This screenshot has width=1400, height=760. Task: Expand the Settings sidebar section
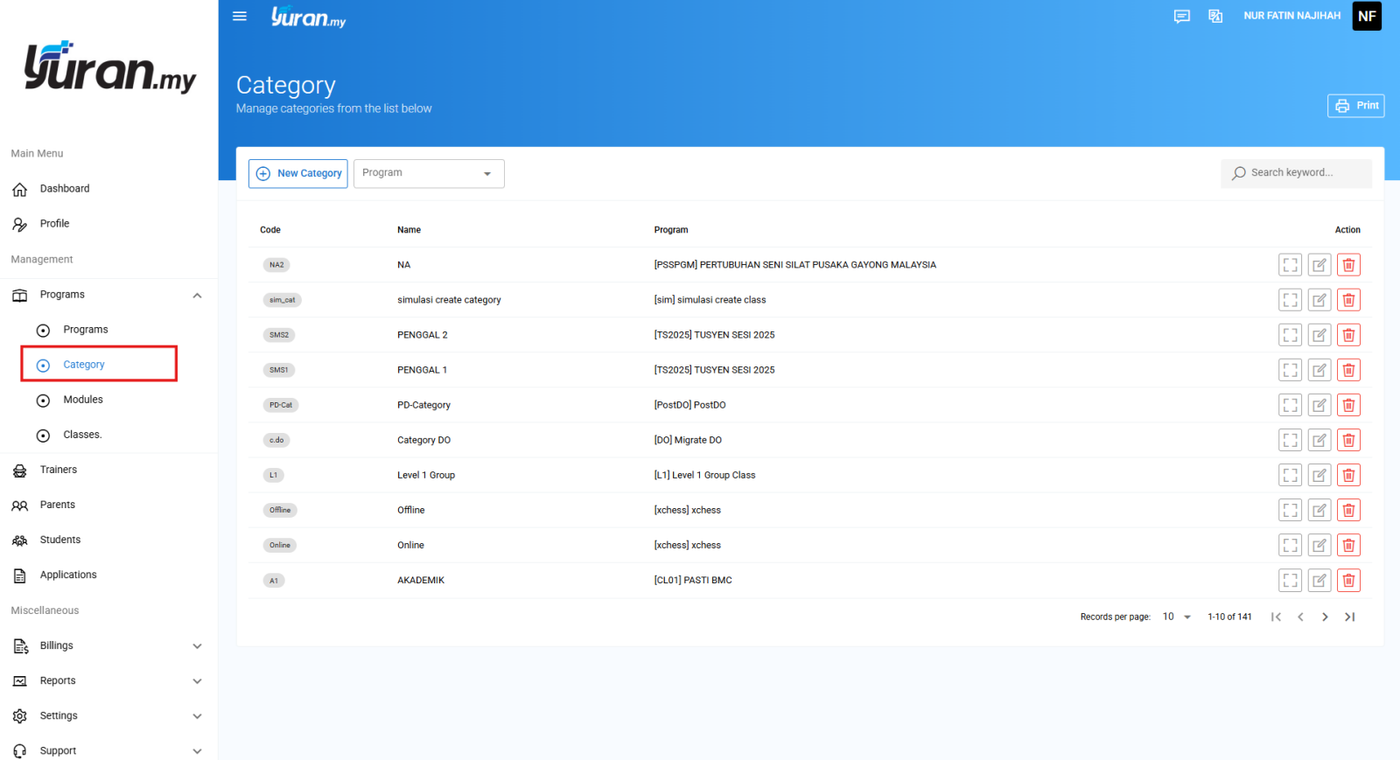pyautogui.click(x=197, y=716)
